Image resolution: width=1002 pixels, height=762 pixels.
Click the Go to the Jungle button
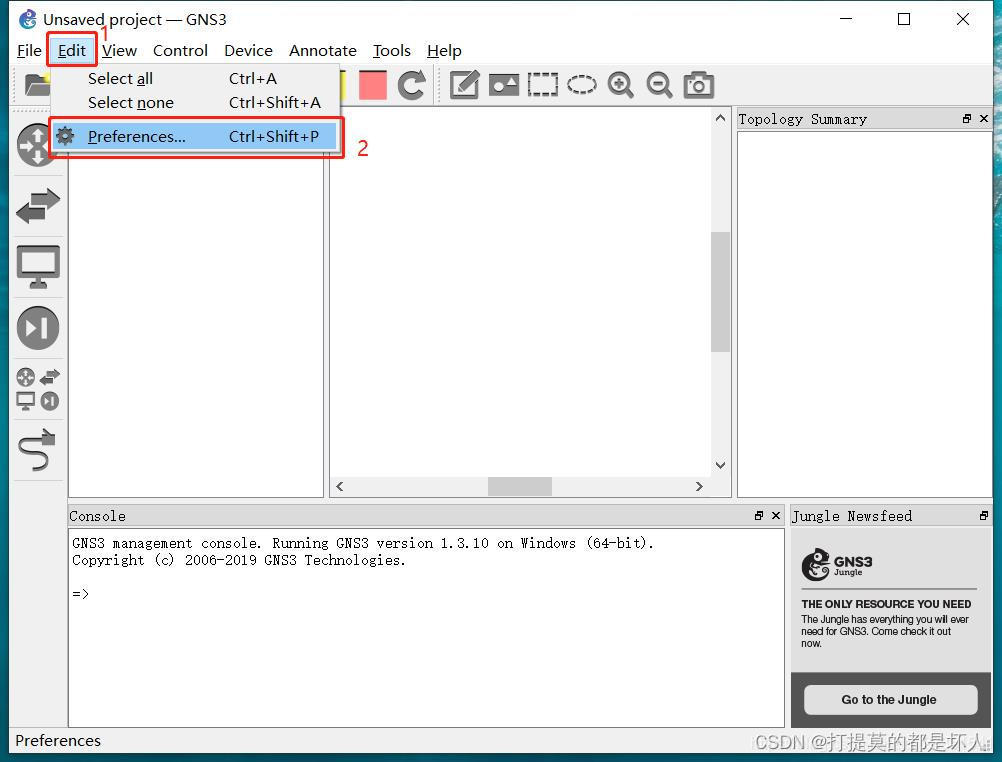[890, 700]
